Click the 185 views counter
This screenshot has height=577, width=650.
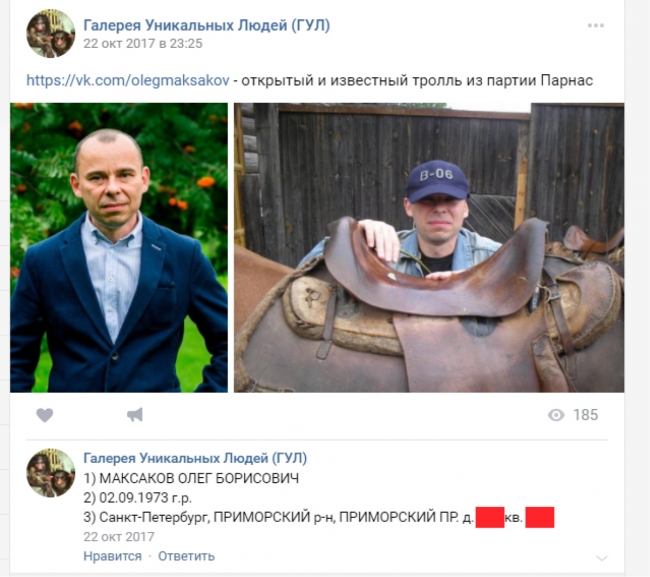(585, 415)
